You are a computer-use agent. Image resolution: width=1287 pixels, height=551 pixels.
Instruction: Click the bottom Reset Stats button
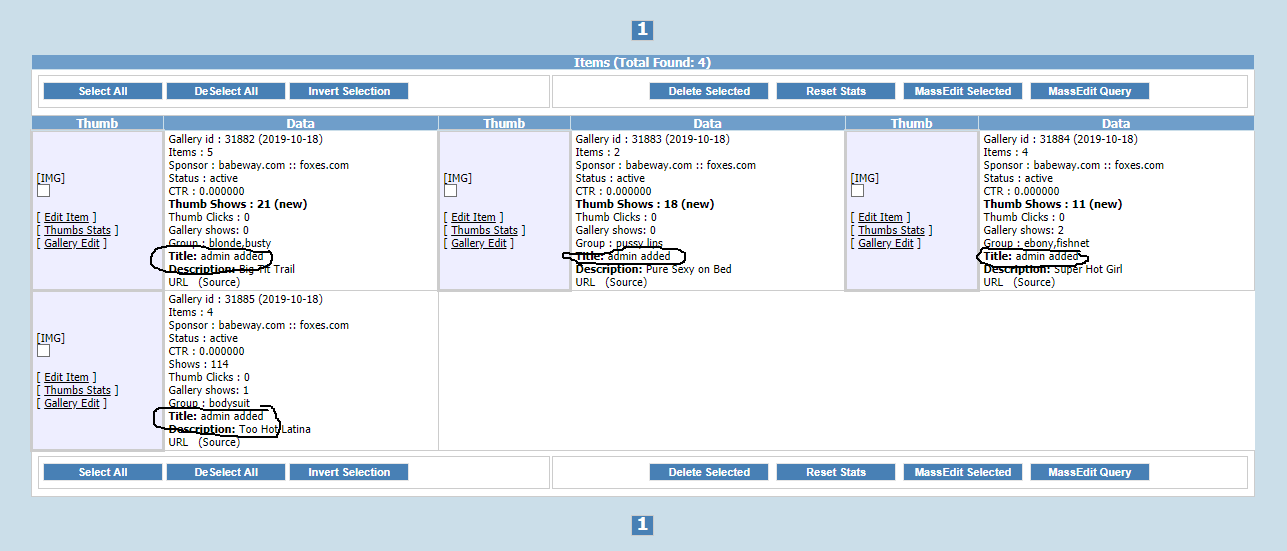pyautogui.click(x=836, y=472)
